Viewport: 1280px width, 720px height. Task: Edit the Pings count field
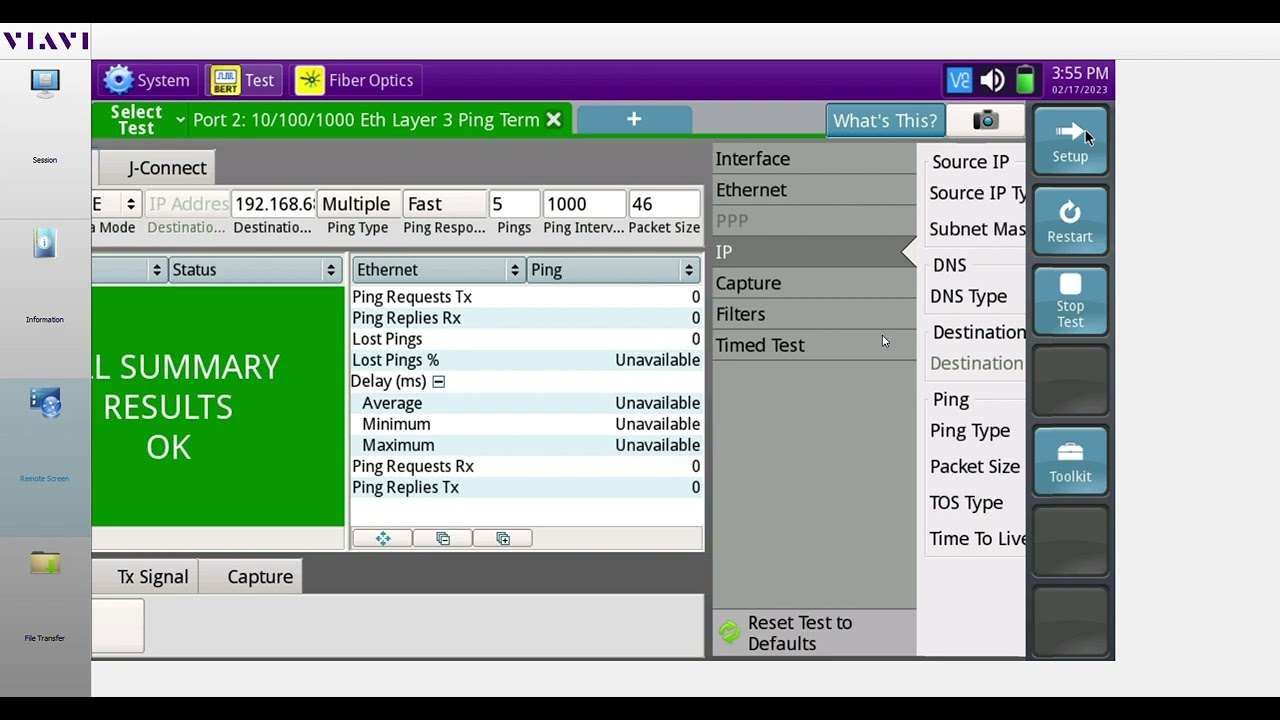pyautogui.click(x=514, y=204)
